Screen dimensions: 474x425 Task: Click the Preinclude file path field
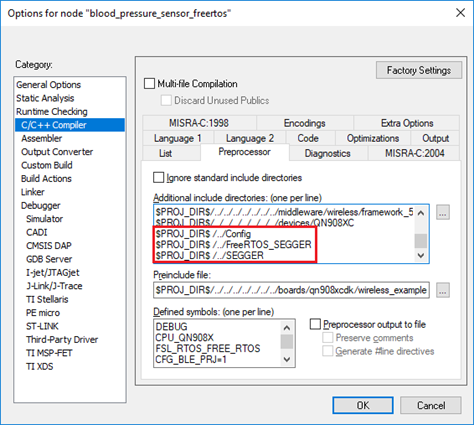click(291, 290)
